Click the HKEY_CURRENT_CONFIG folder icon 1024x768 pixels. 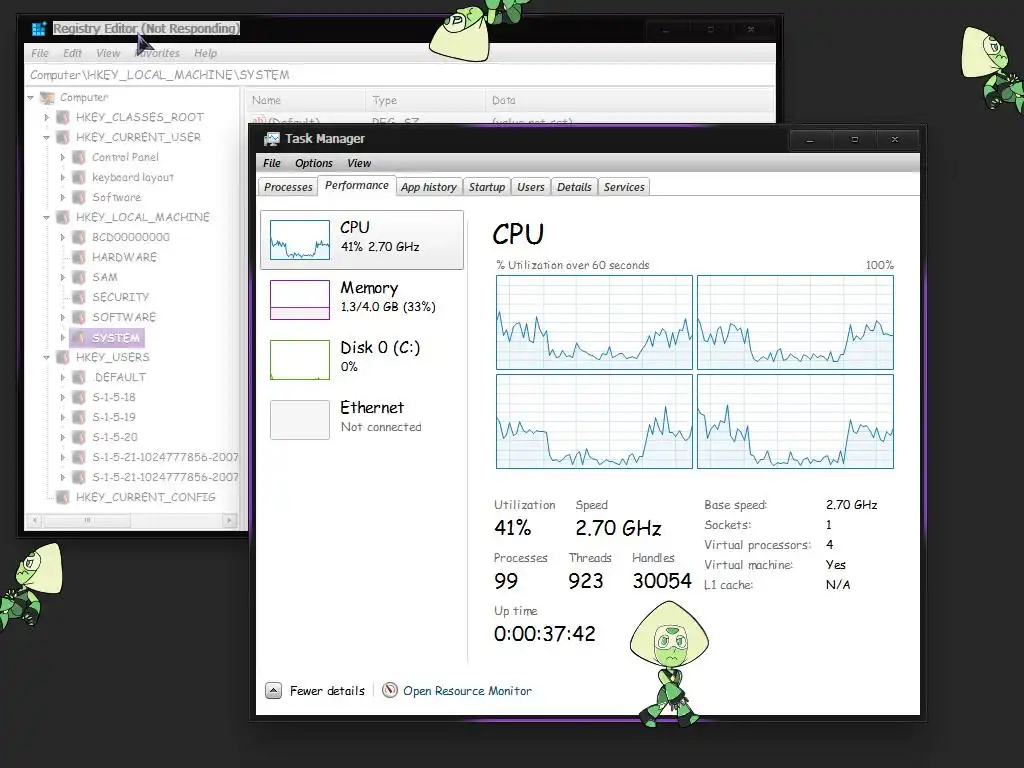point(63,498)
